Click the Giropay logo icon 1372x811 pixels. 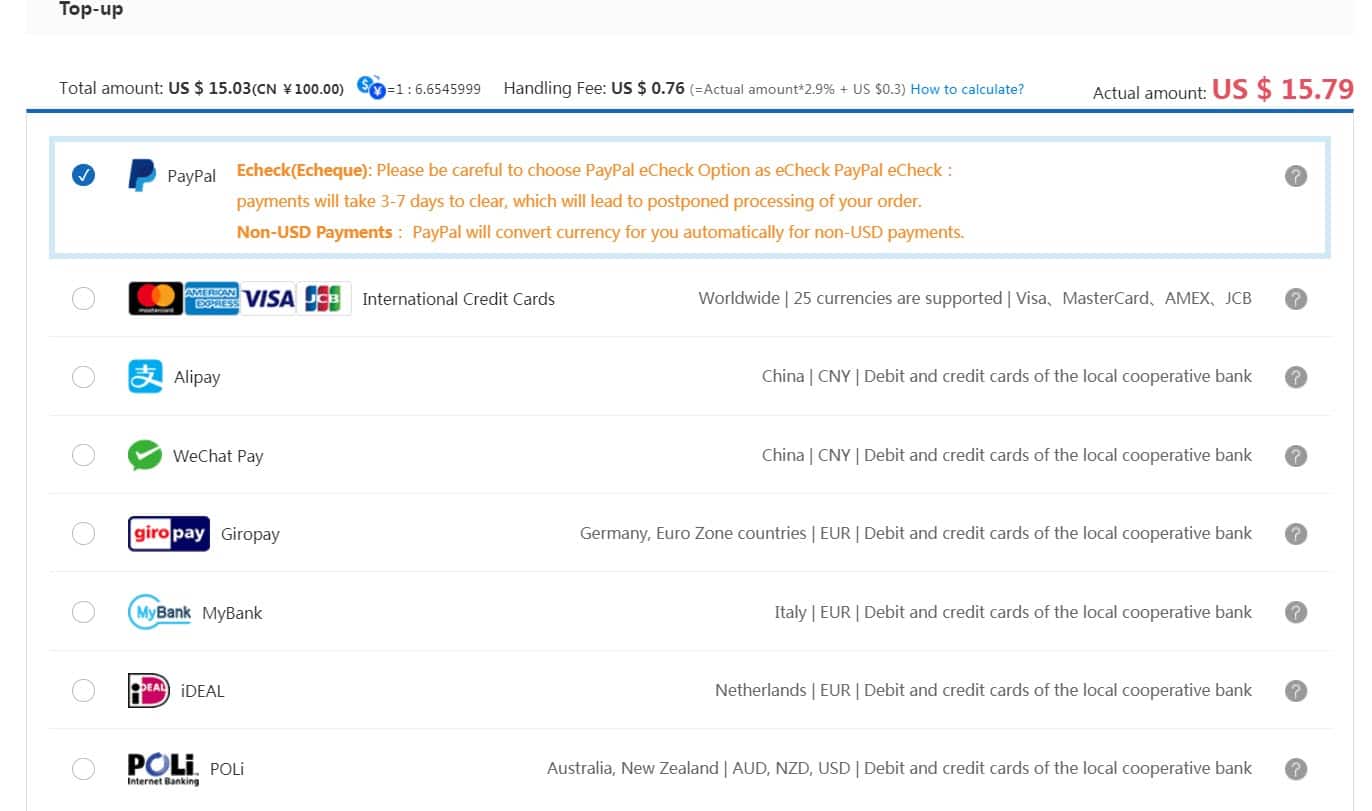[169, 533]
